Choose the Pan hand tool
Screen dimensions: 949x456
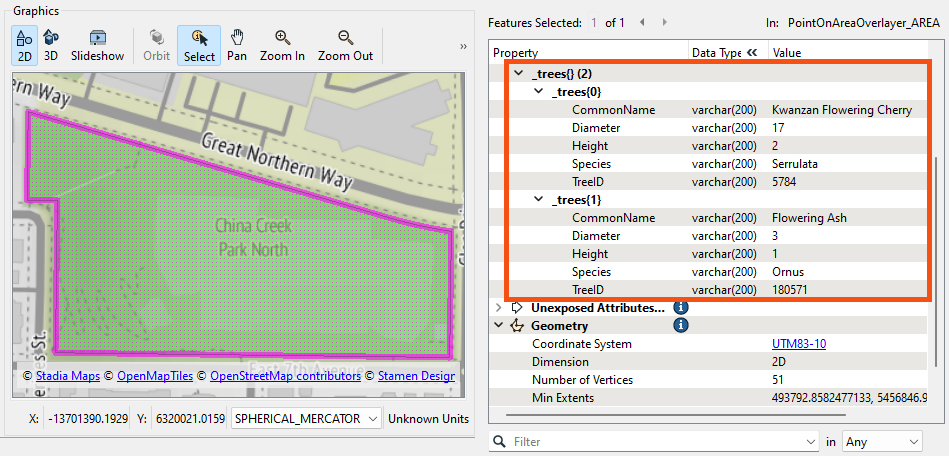click(237, 45)
